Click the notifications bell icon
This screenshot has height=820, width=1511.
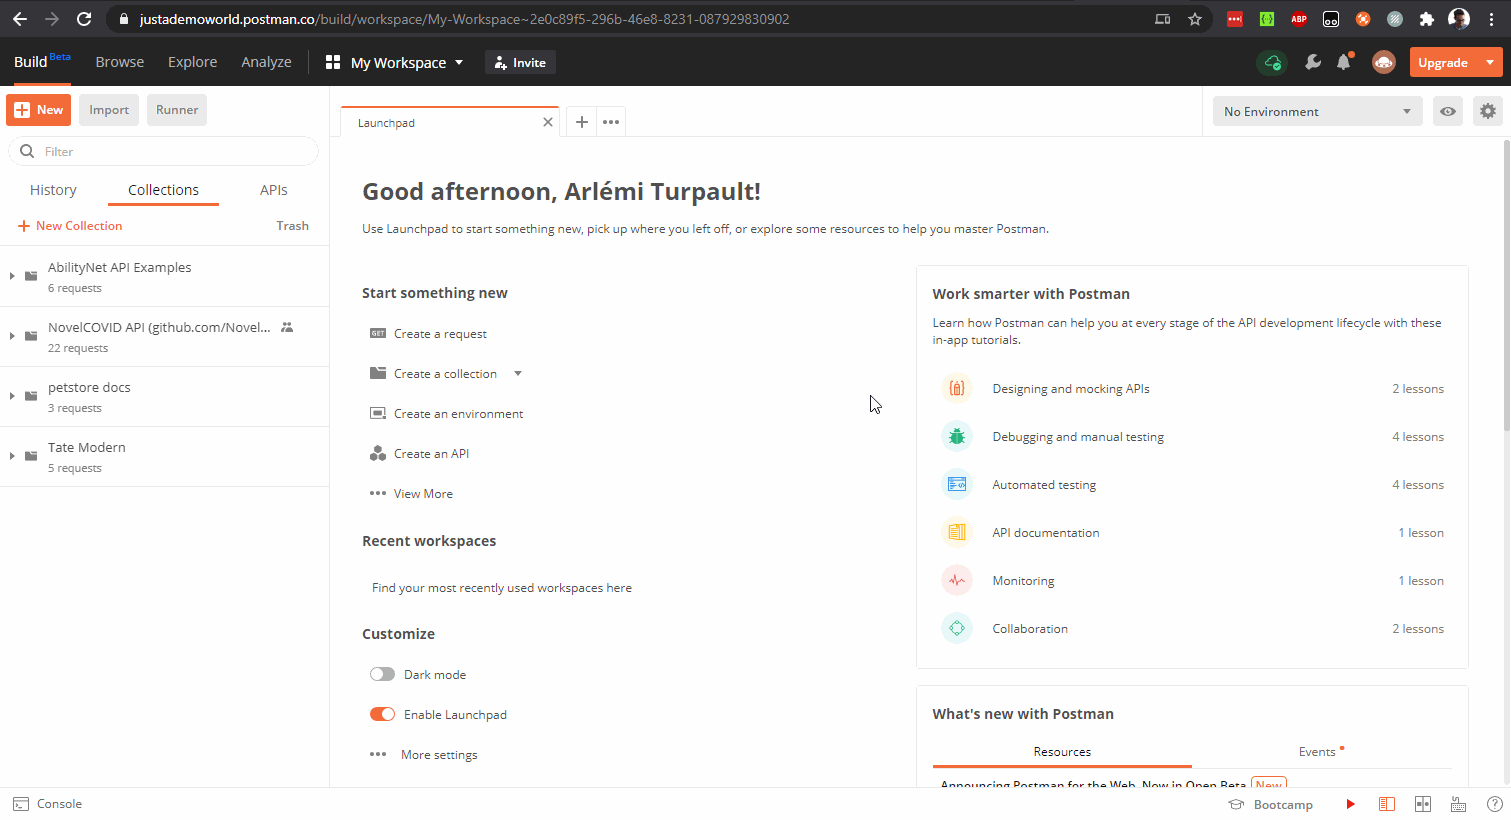tap(1344, 61)
